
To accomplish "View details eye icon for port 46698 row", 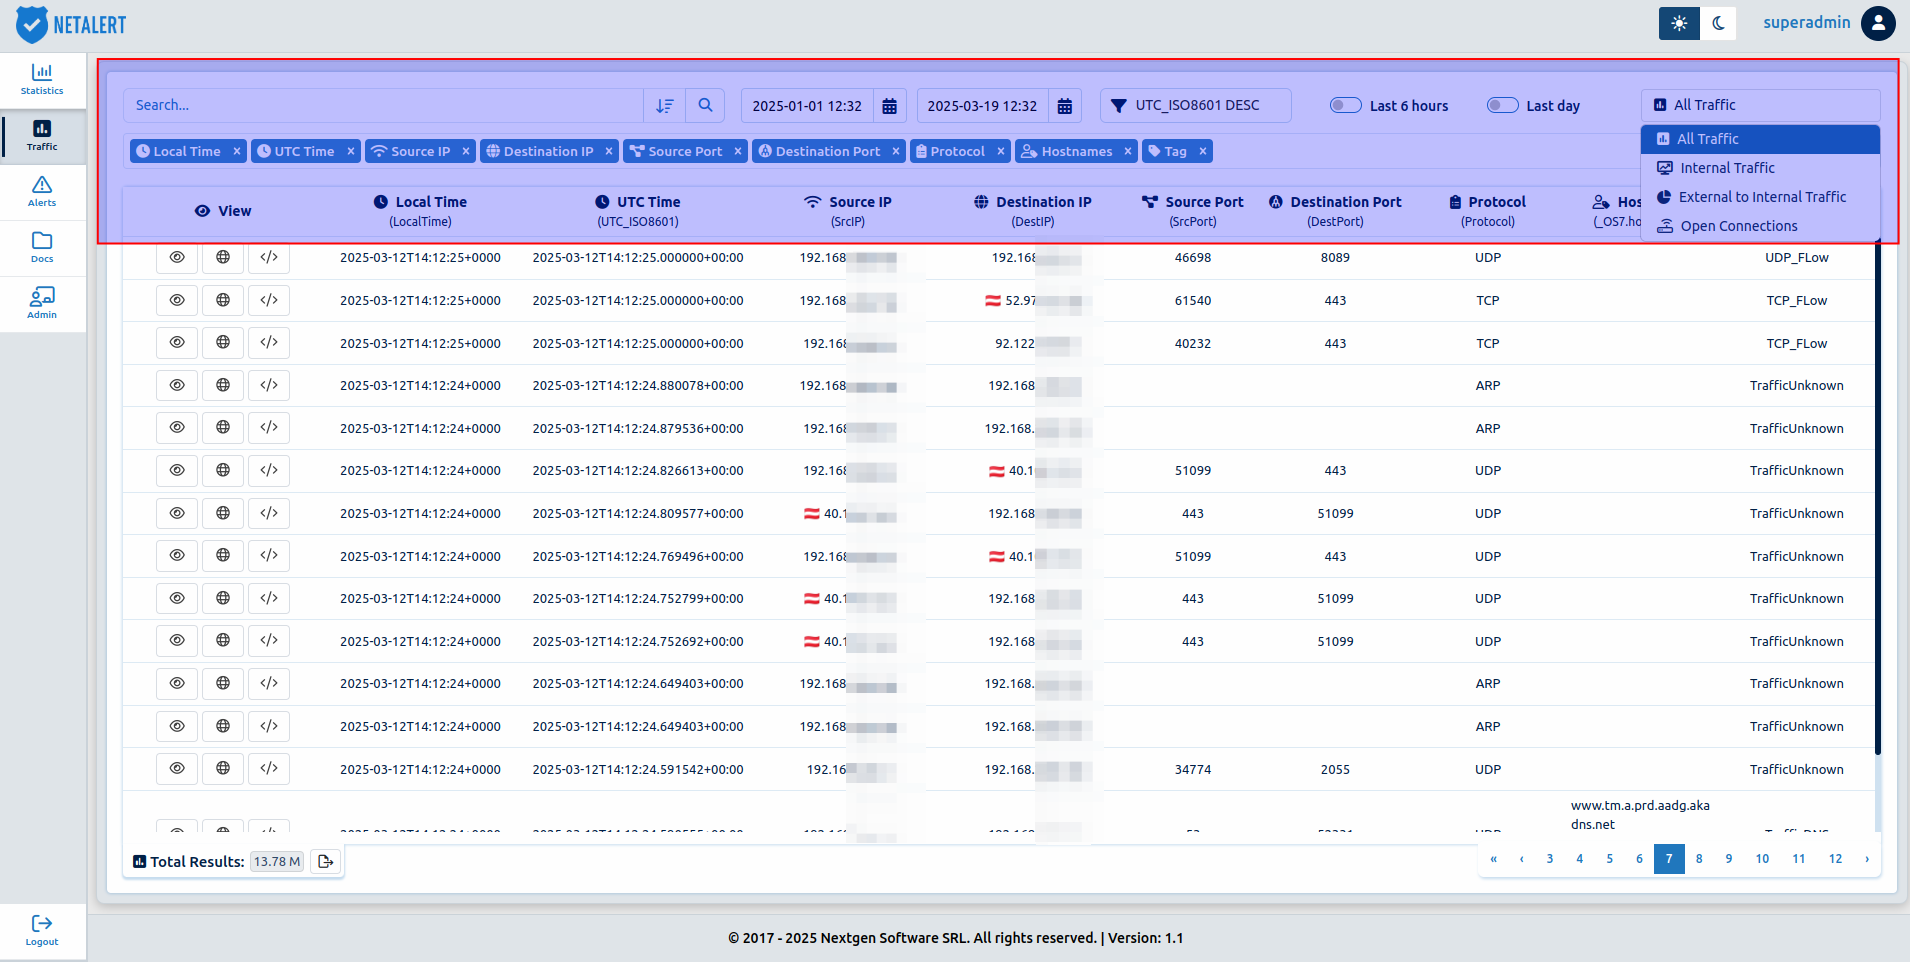I will pos(177,257).
